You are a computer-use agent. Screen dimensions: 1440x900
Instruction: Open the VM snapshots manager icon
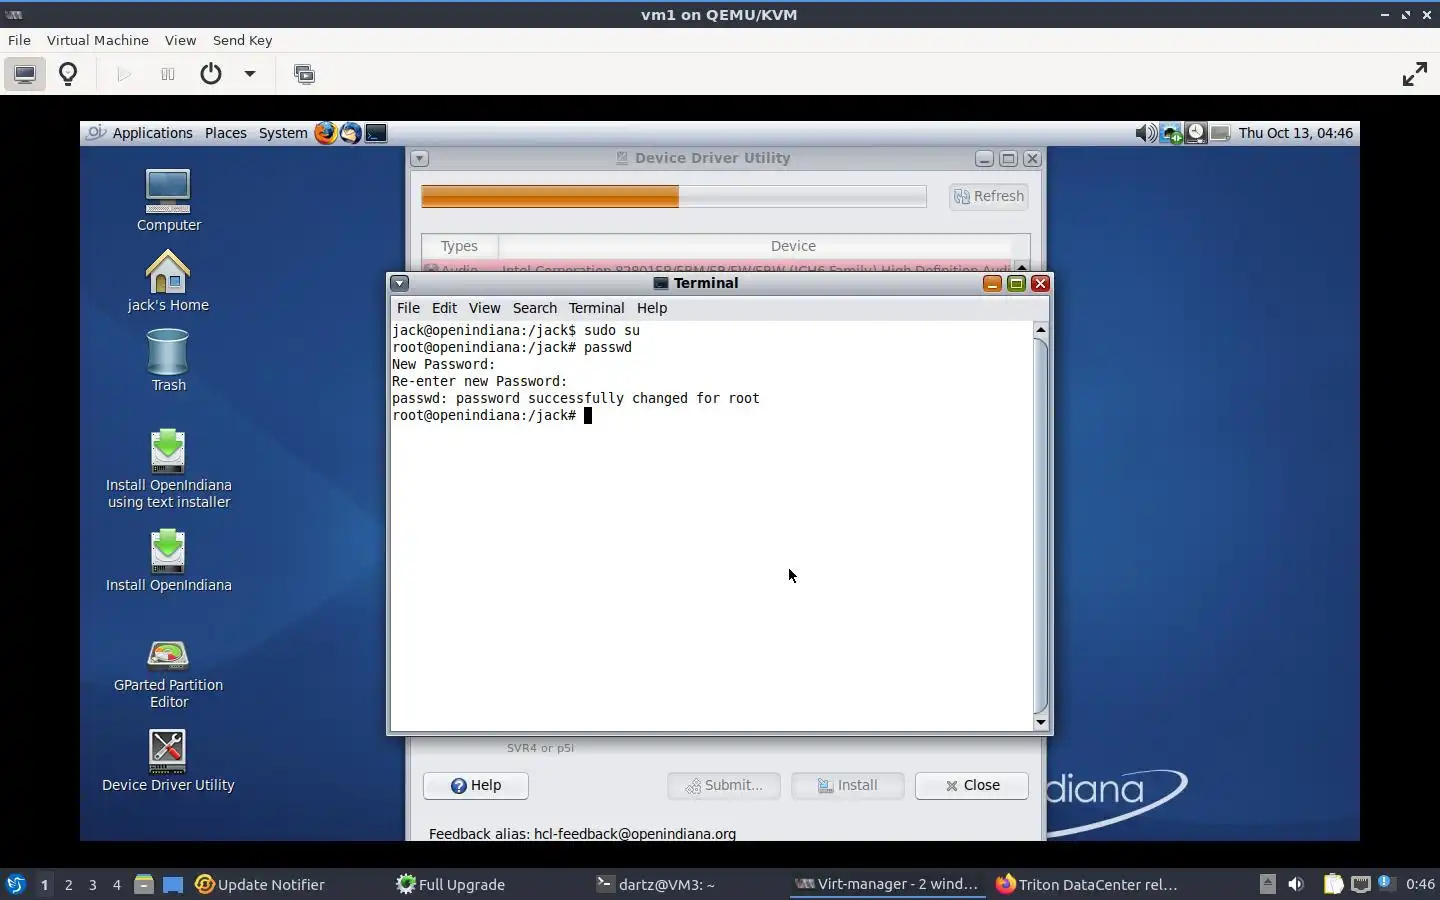(x=304, y=74)
